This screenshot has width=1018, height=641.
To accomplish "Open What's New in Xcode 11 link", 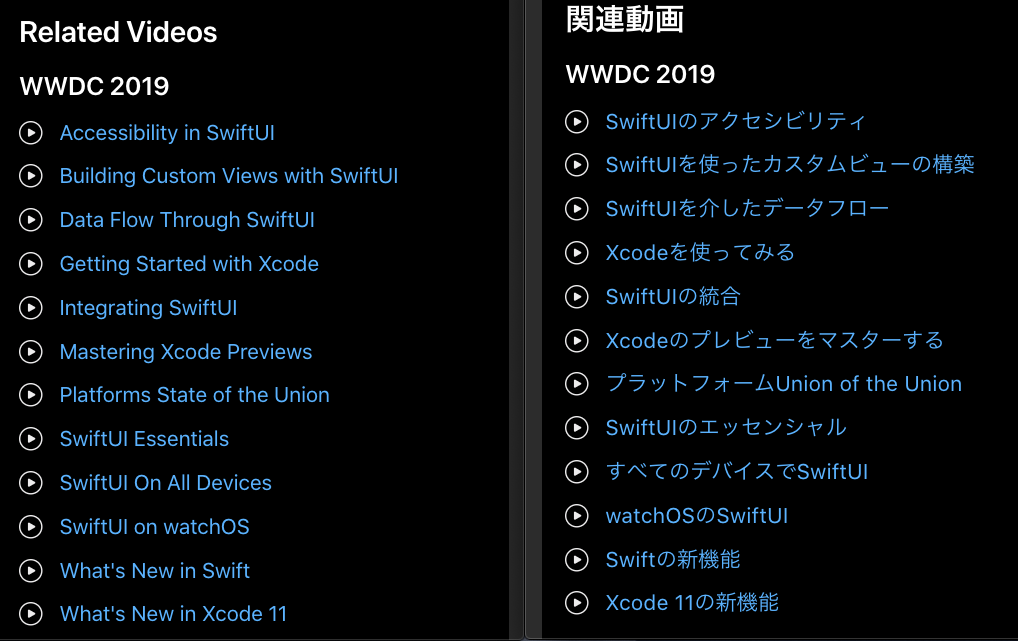I will tap(173, 614).
